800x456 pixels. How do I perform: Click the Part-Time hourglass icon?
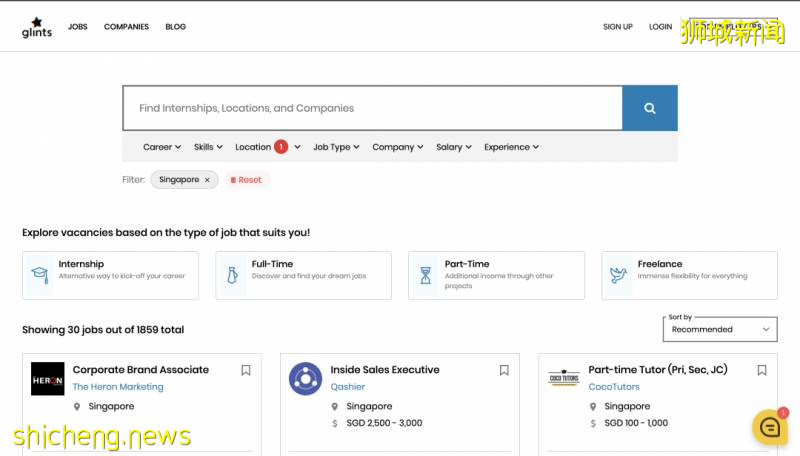point(426,275)
